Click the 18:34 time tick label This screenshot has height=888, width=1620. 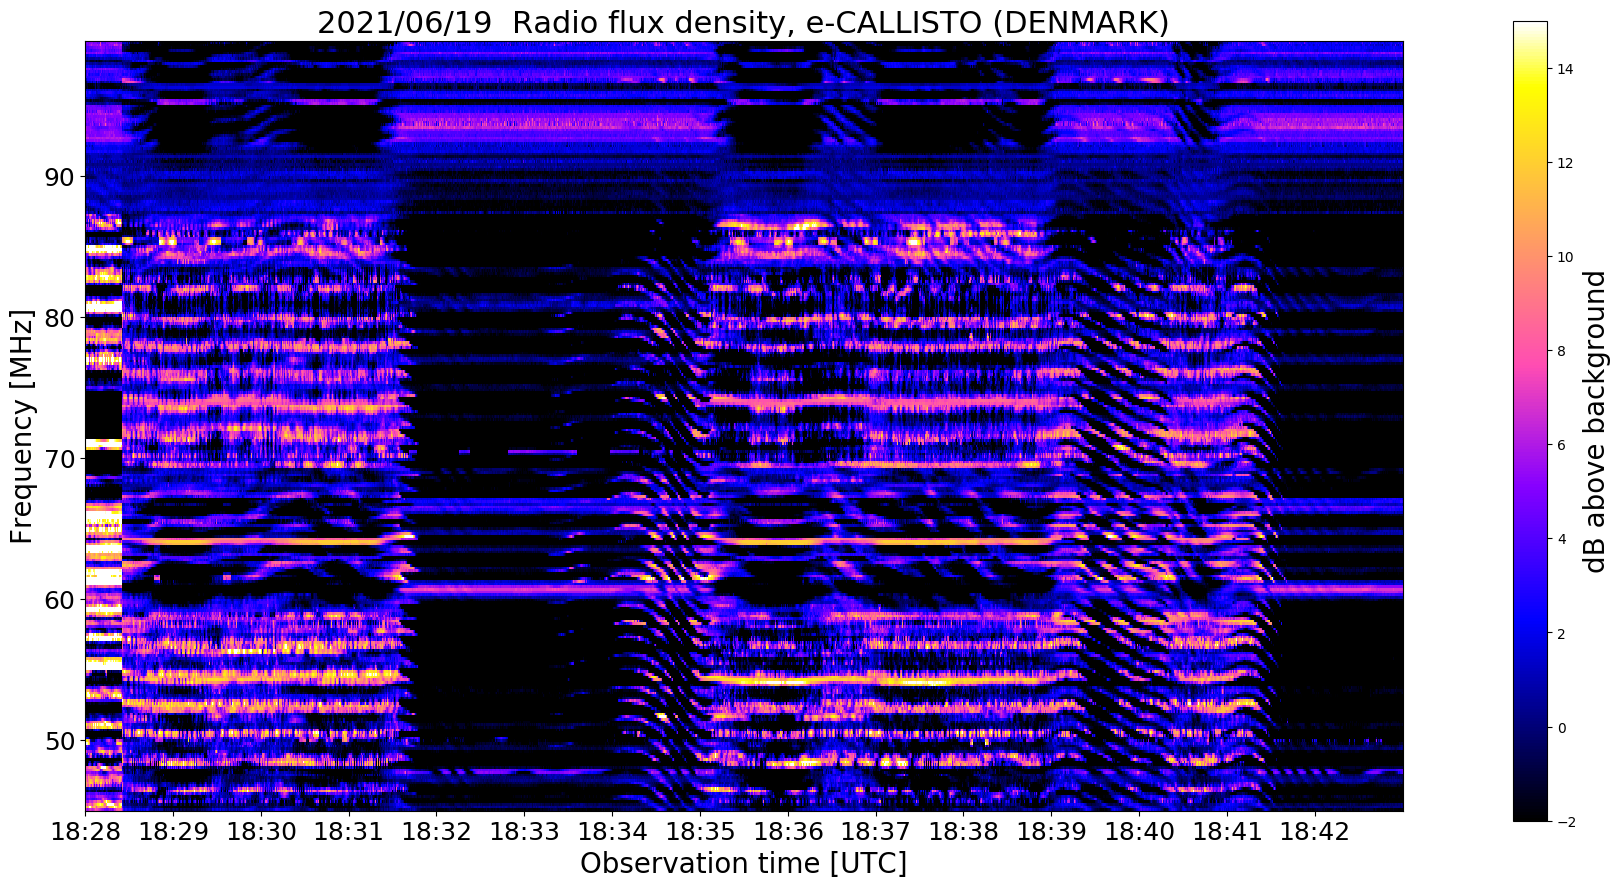(x=612, y=831)
